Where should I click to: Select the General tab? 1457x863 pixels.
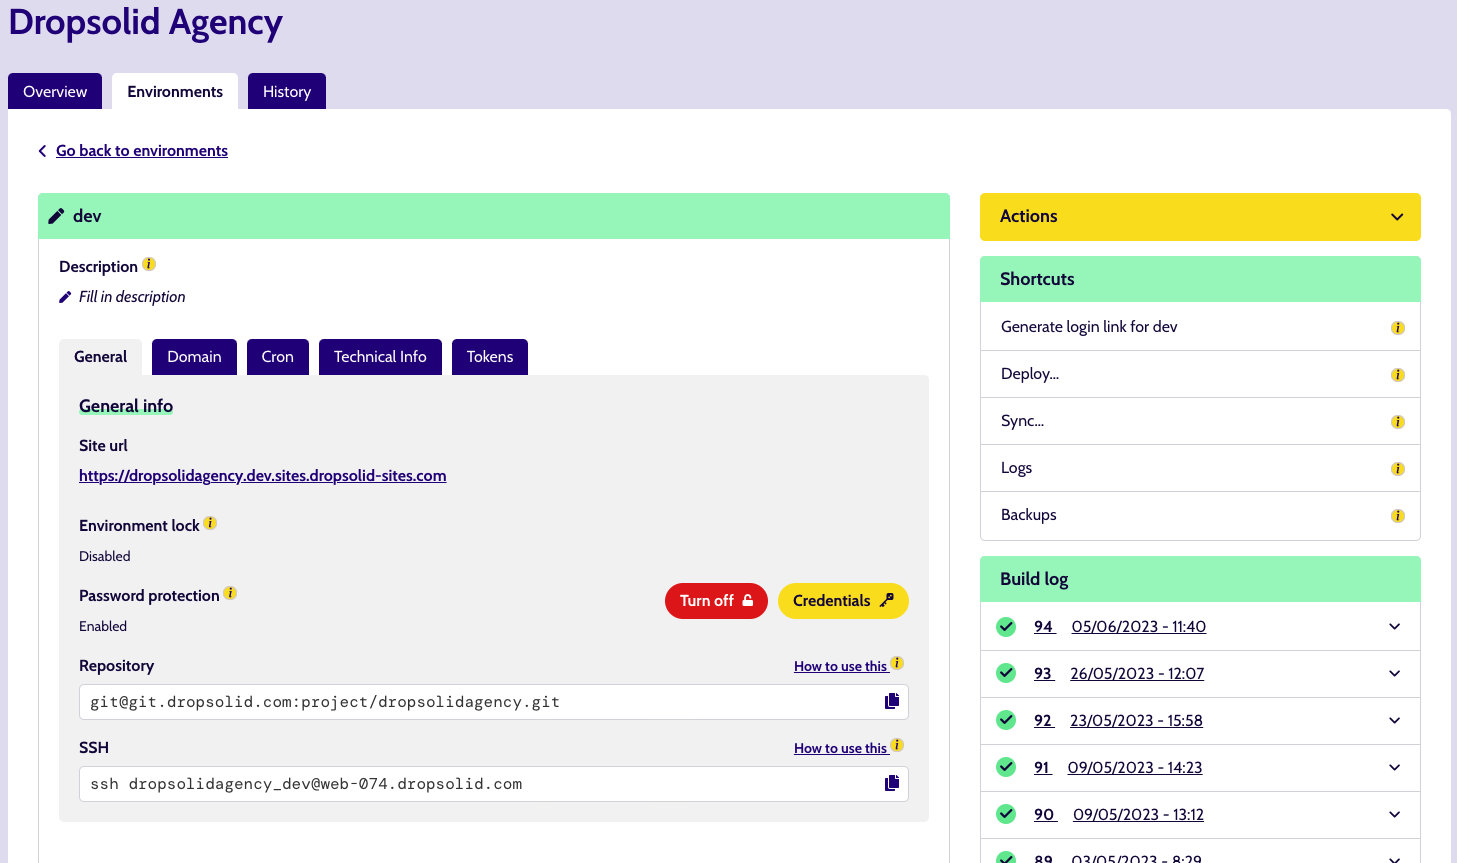[100, 357]
